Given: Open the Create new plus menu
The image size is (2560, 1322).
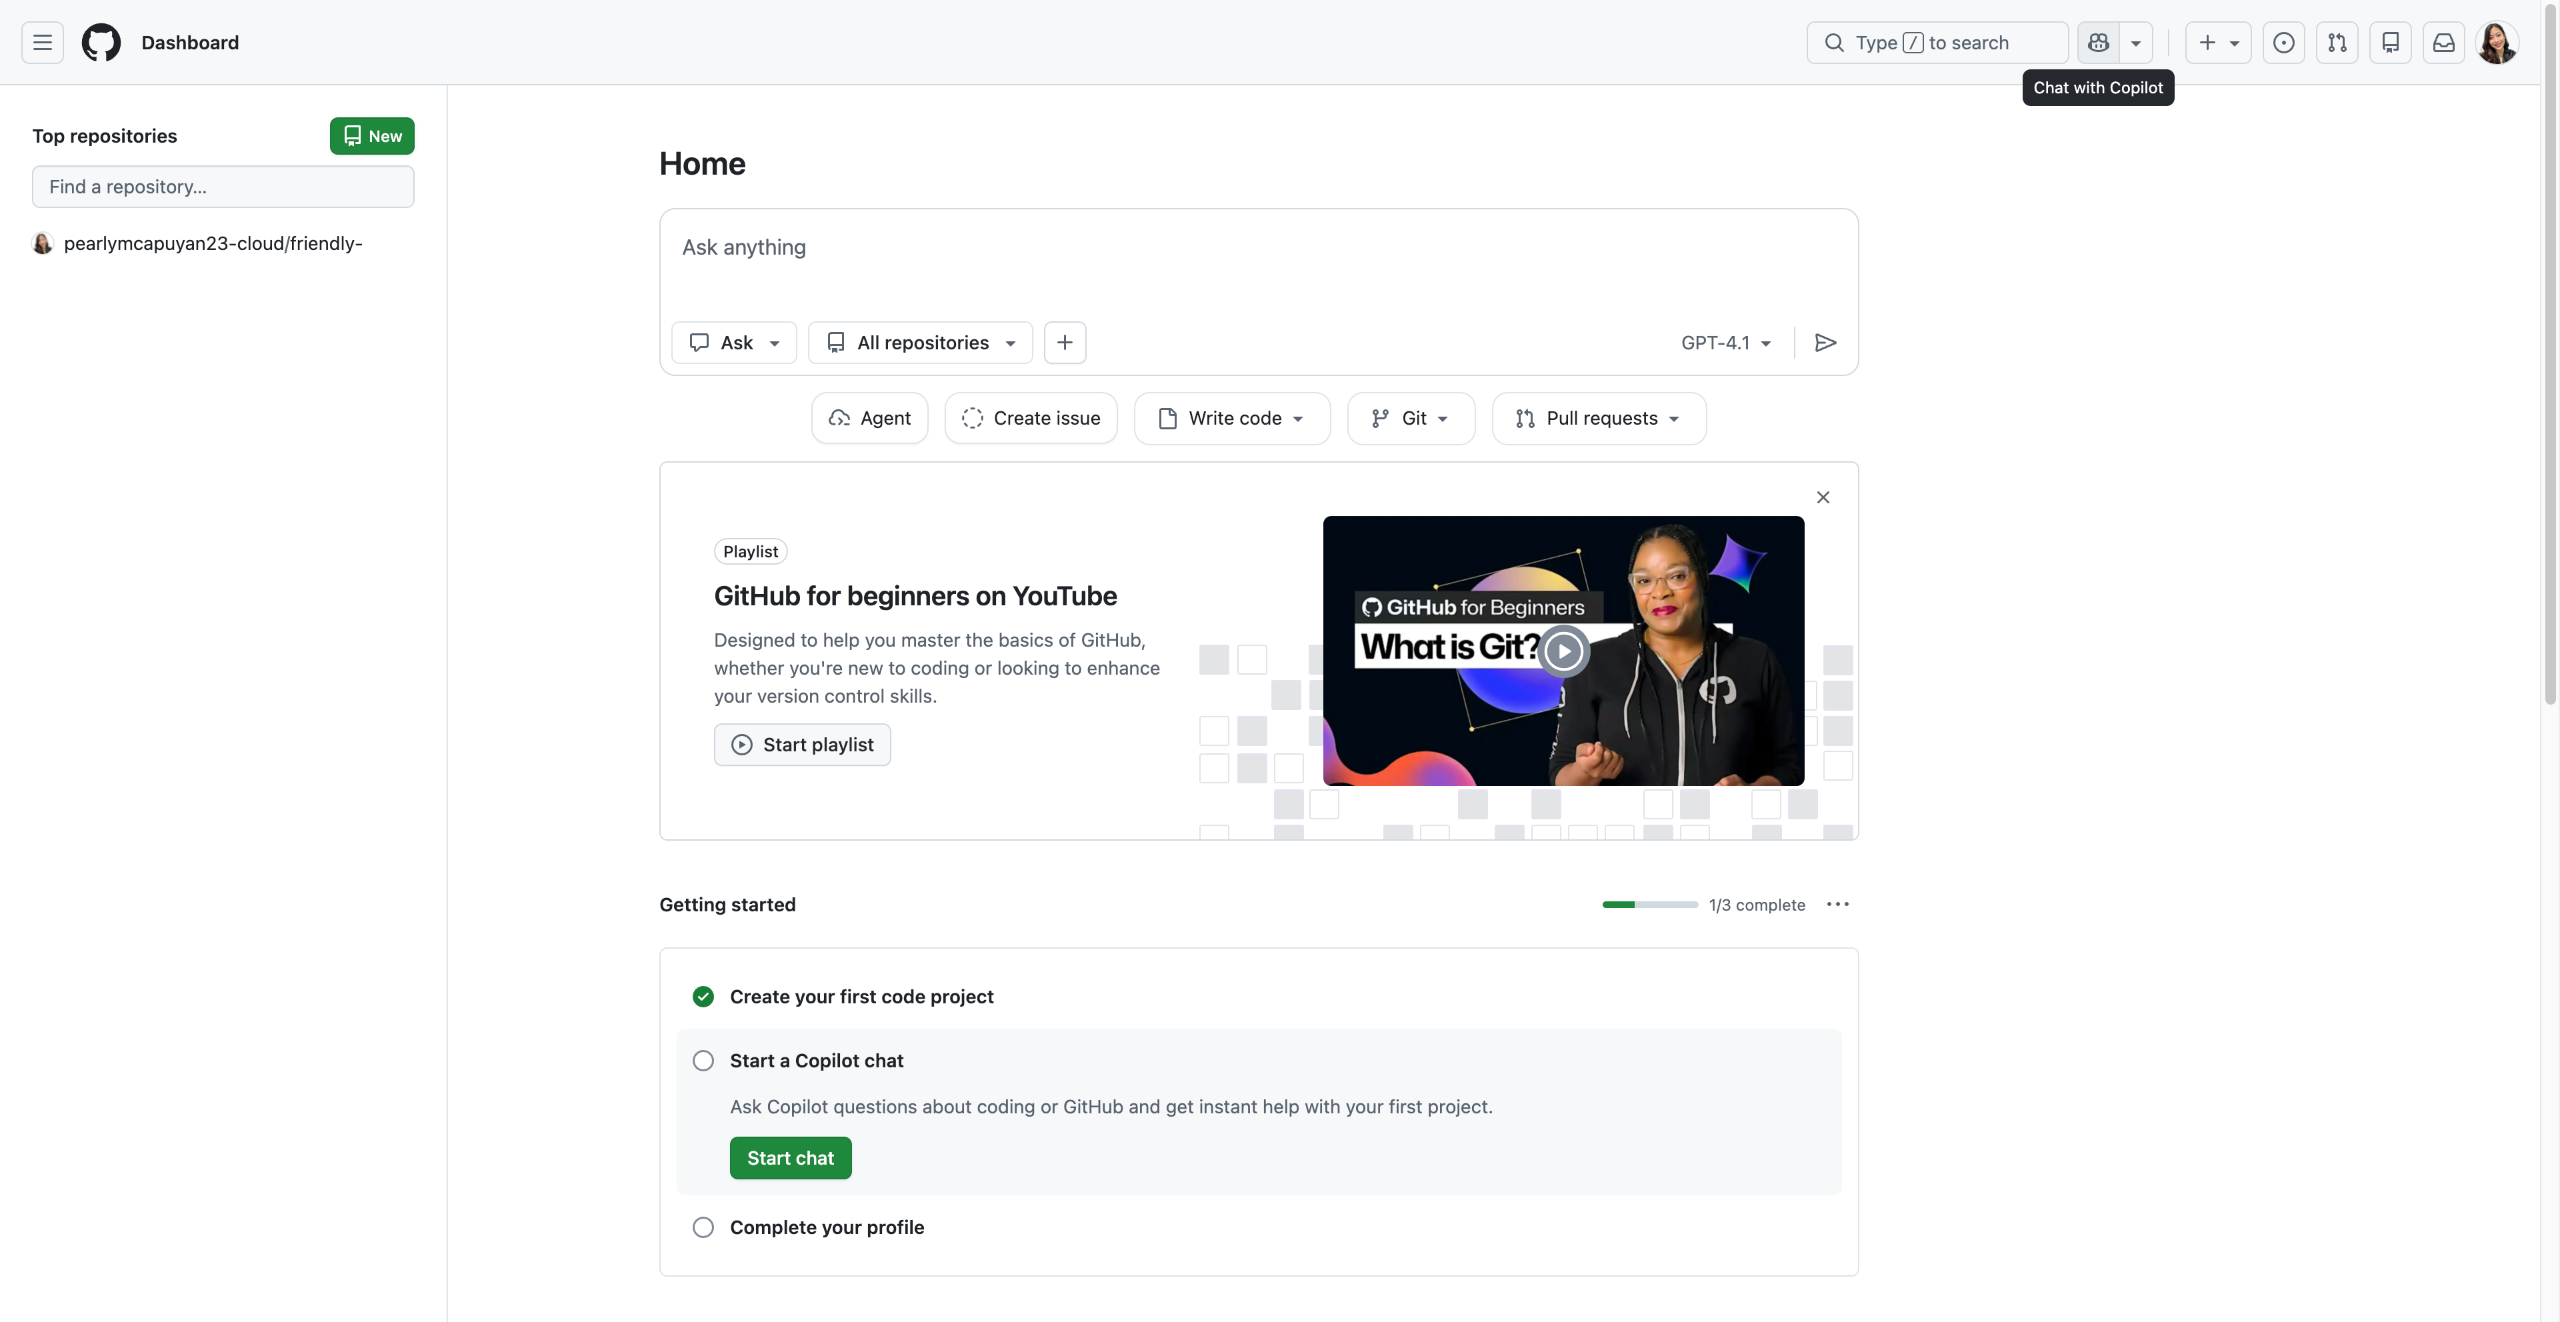Looking at the screenshot, I should coord(2217,43).
